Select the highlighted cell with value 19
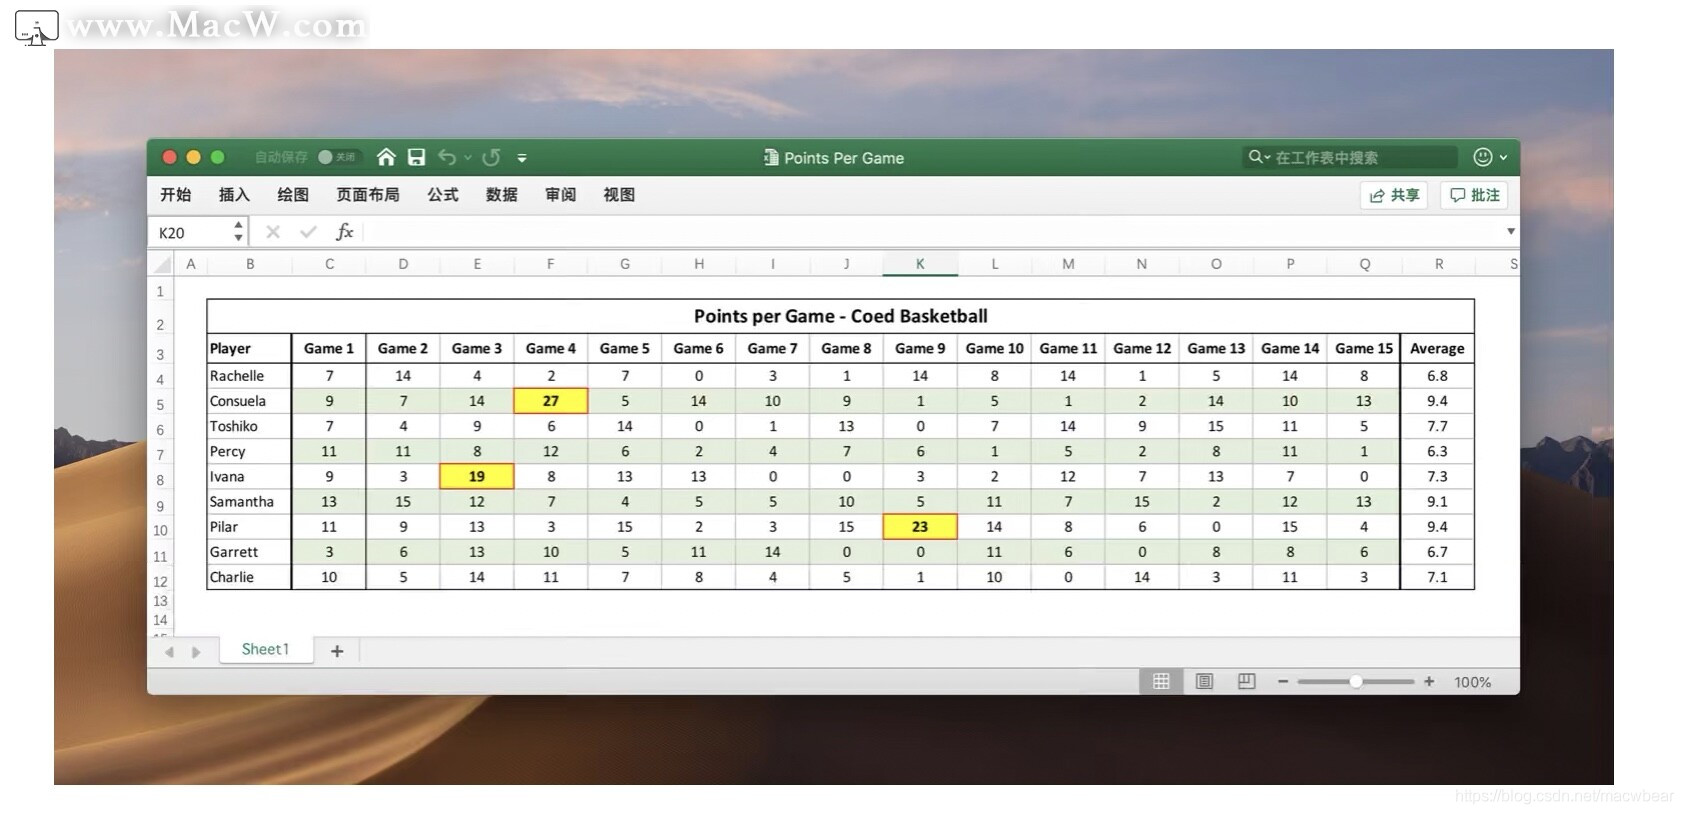The height and width of the screenshot is (814, 1684). pyautogui.click(x=477, y=476)
